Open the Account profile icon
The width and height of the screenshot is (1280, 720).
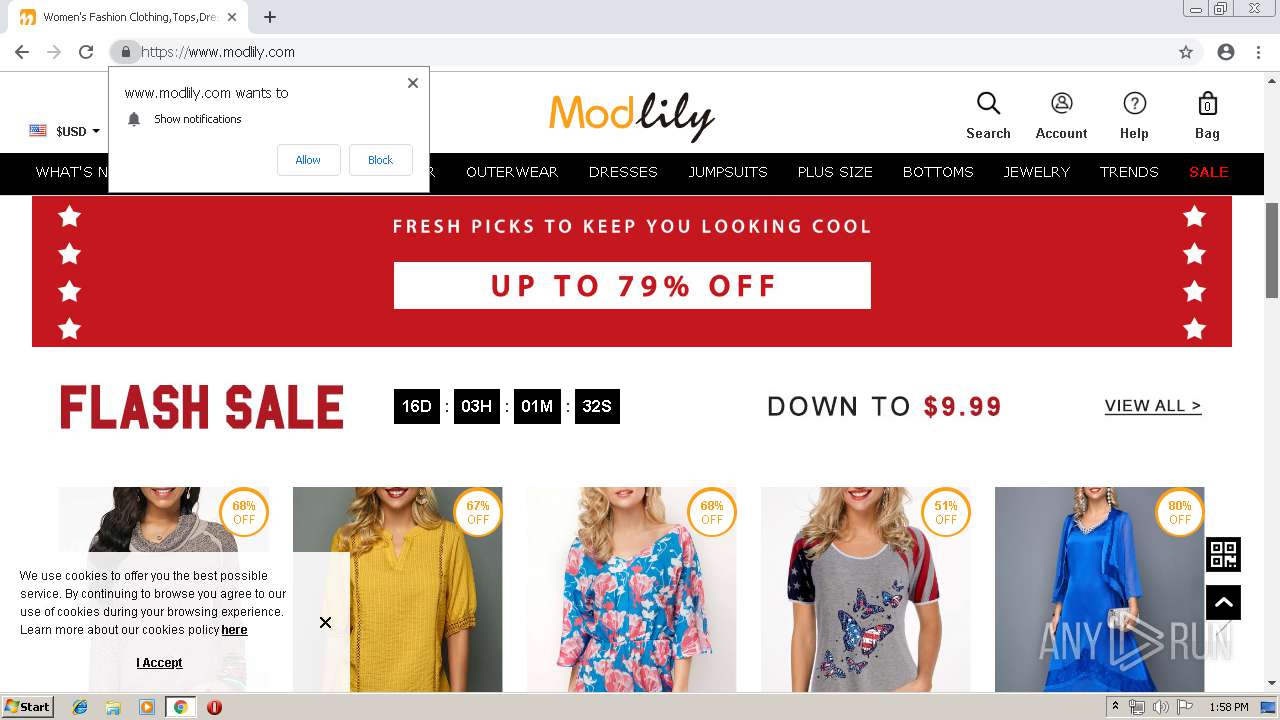(x=1061, y=104)
